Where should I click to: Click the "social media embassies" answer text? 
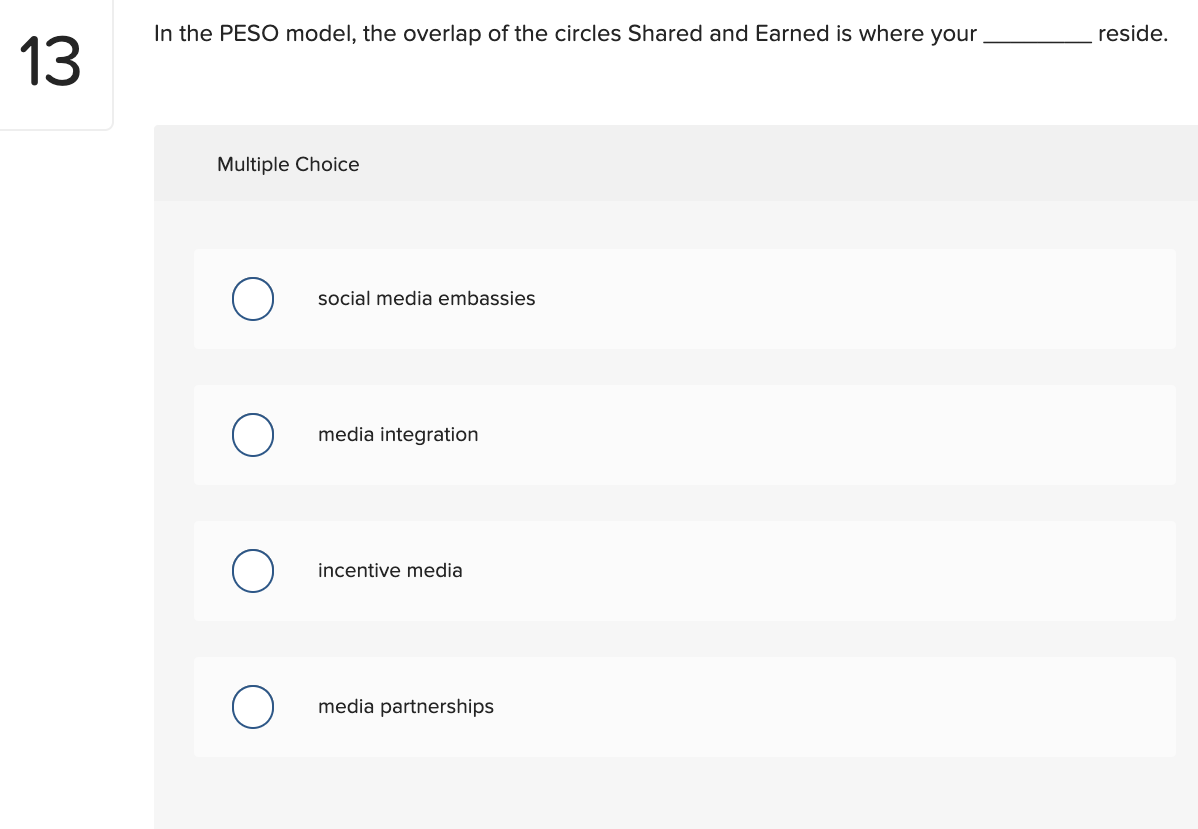click(x=426, y=299)
